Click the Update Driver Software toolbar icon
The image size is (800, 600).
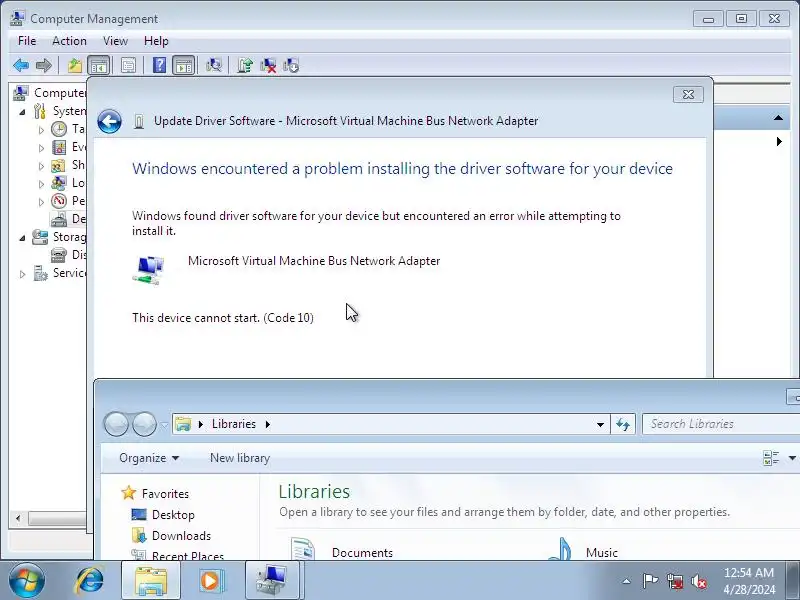245,65
